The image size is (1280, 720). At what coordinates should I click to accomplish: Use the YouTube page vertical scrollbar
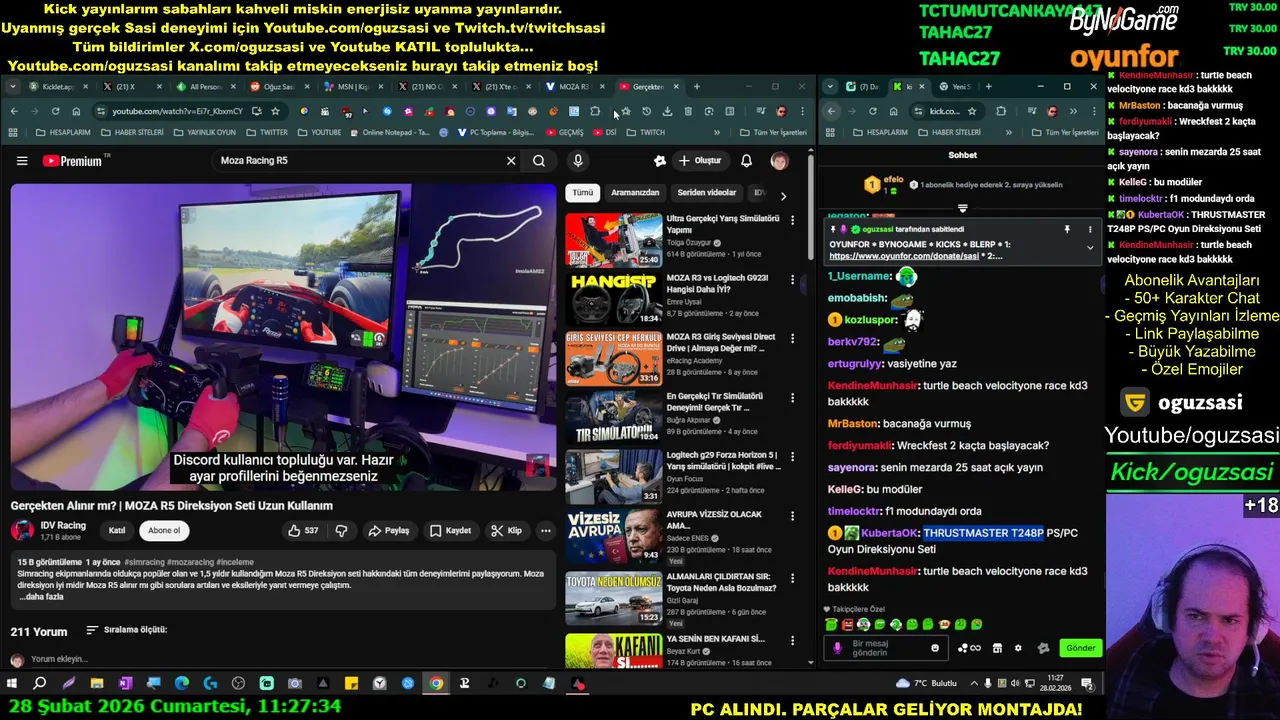click(810, 205)
